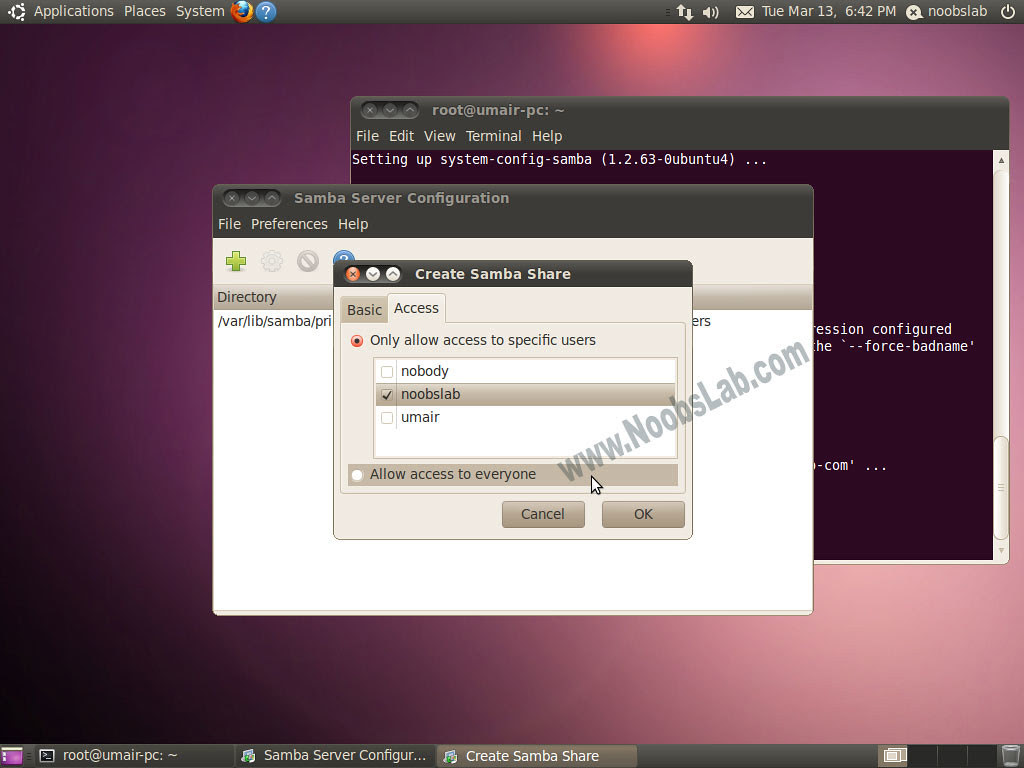This screenshot has height=768, width=1024.
Task: Click OK to create the share
Action: (x=643, y=514)
